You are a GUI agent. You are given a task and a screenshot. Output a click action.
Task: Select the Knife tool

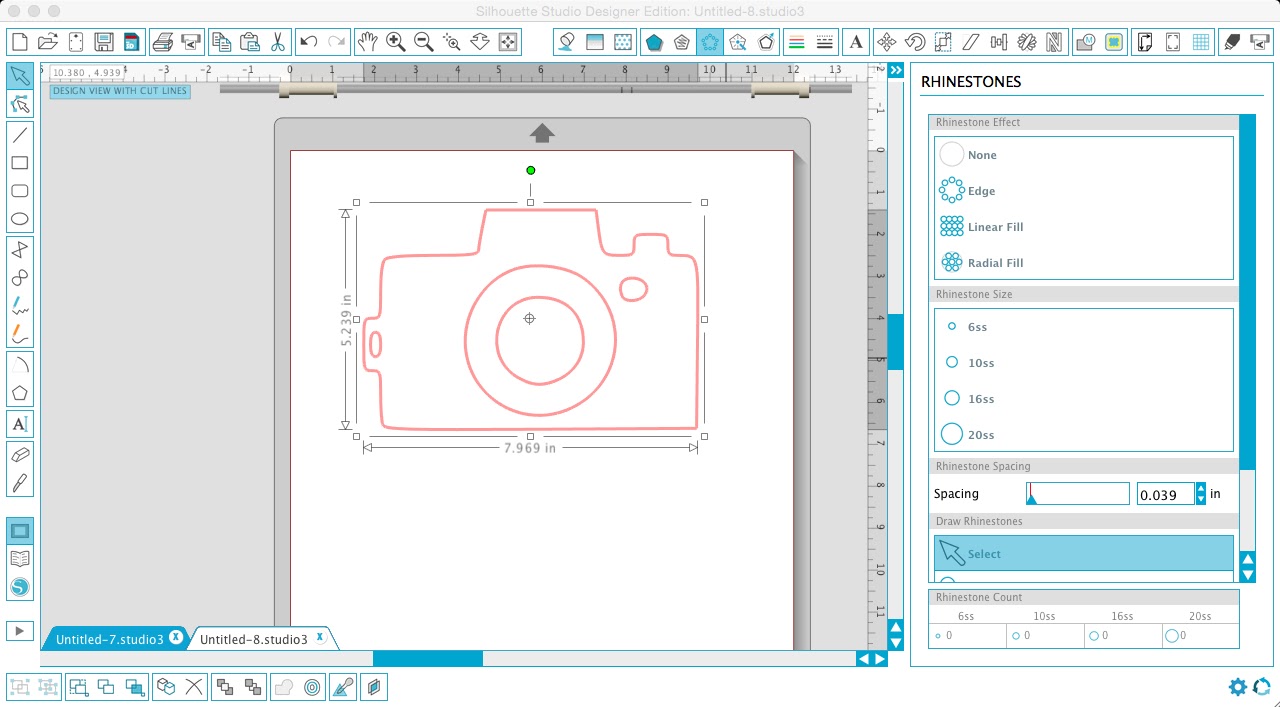point(19,483)
